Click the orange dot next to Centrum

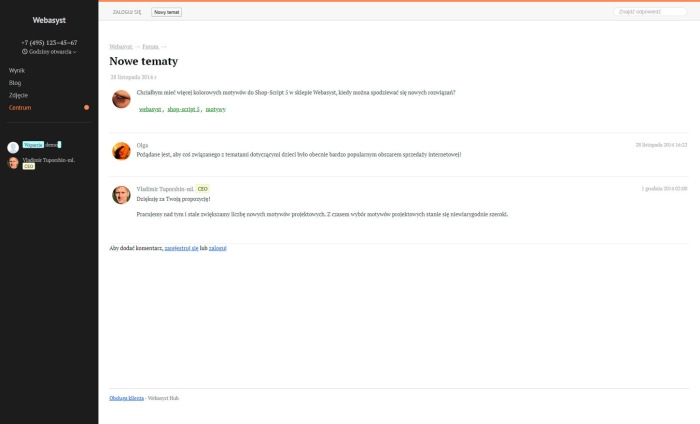point(87,107)
